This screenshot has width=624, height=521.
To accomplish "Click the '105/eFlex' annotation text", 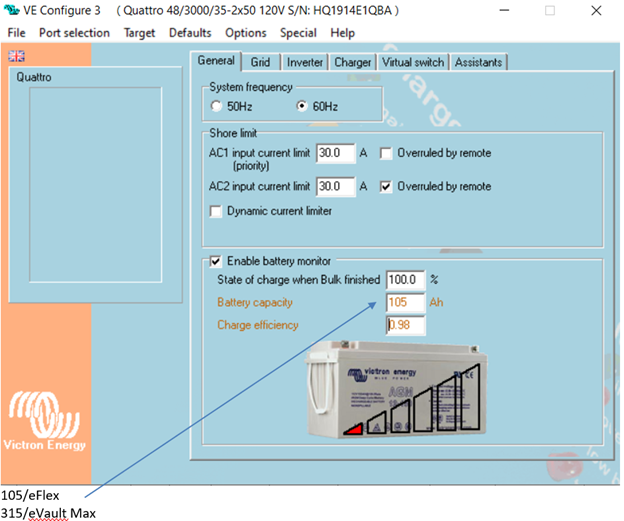I will coord(30,496).
